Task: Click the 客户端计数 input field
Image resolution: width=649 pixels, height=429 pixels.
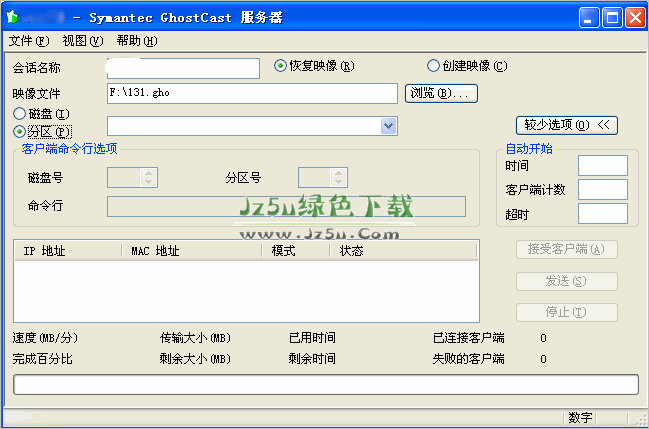Action: pos(603,190)
